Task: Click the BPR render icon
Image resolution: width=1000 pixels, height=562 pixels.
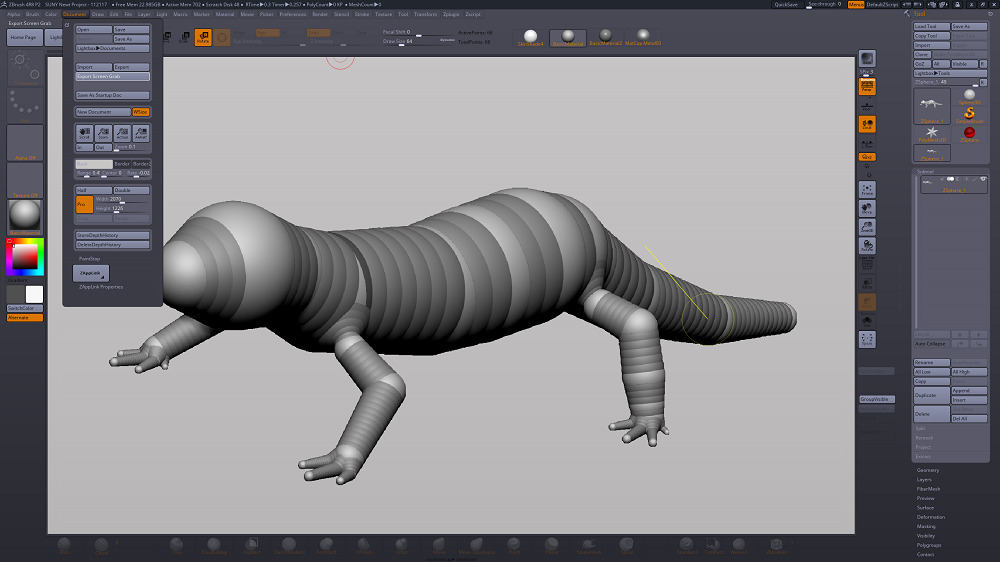Action: click(x=867, y=59)
